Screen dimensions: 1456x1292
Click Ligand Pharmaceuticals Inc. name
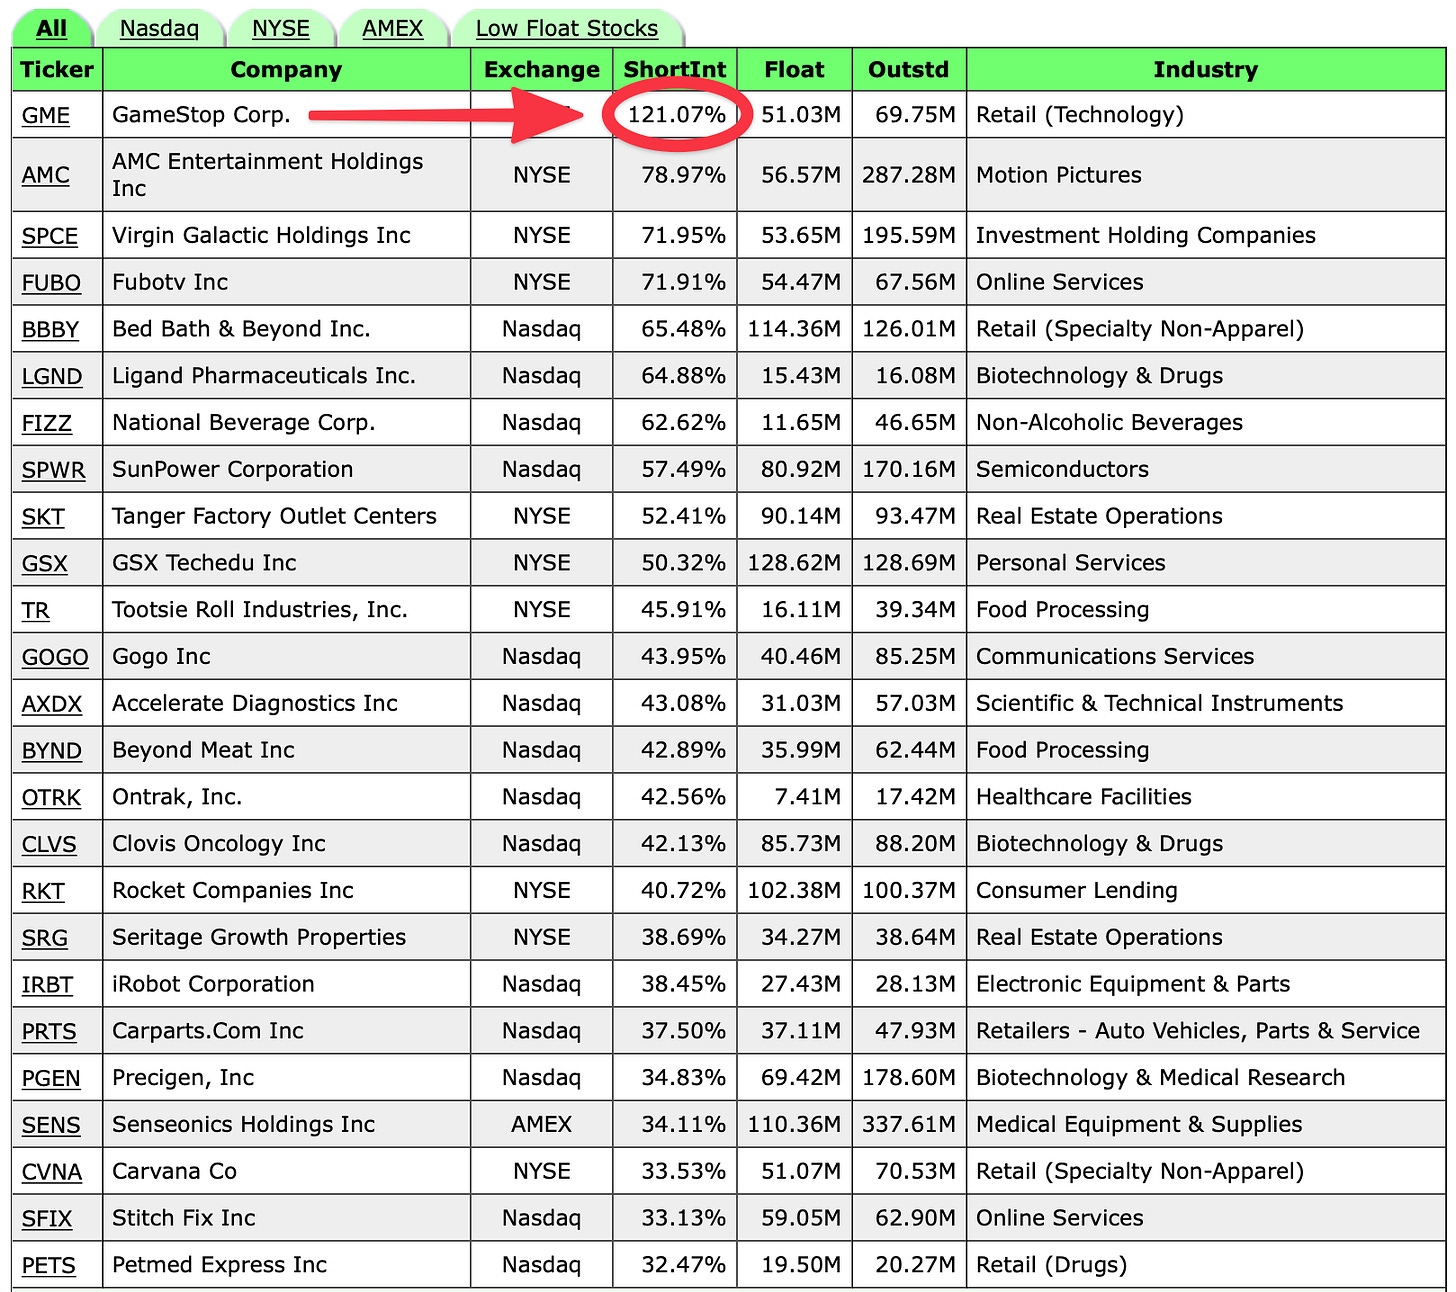point(264,377)
